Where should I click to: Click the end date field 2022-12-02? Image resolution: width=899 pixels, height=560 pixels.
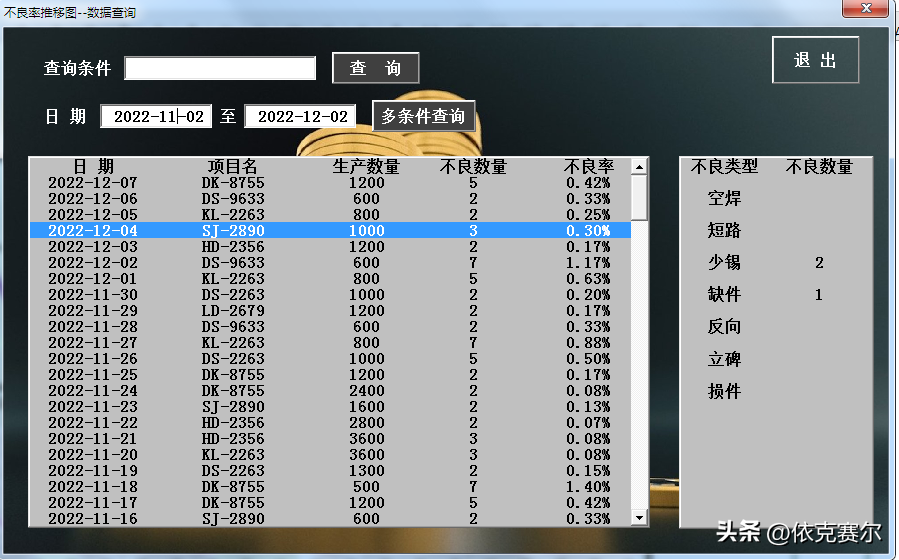pyautogui.click(x=300, y=116)
